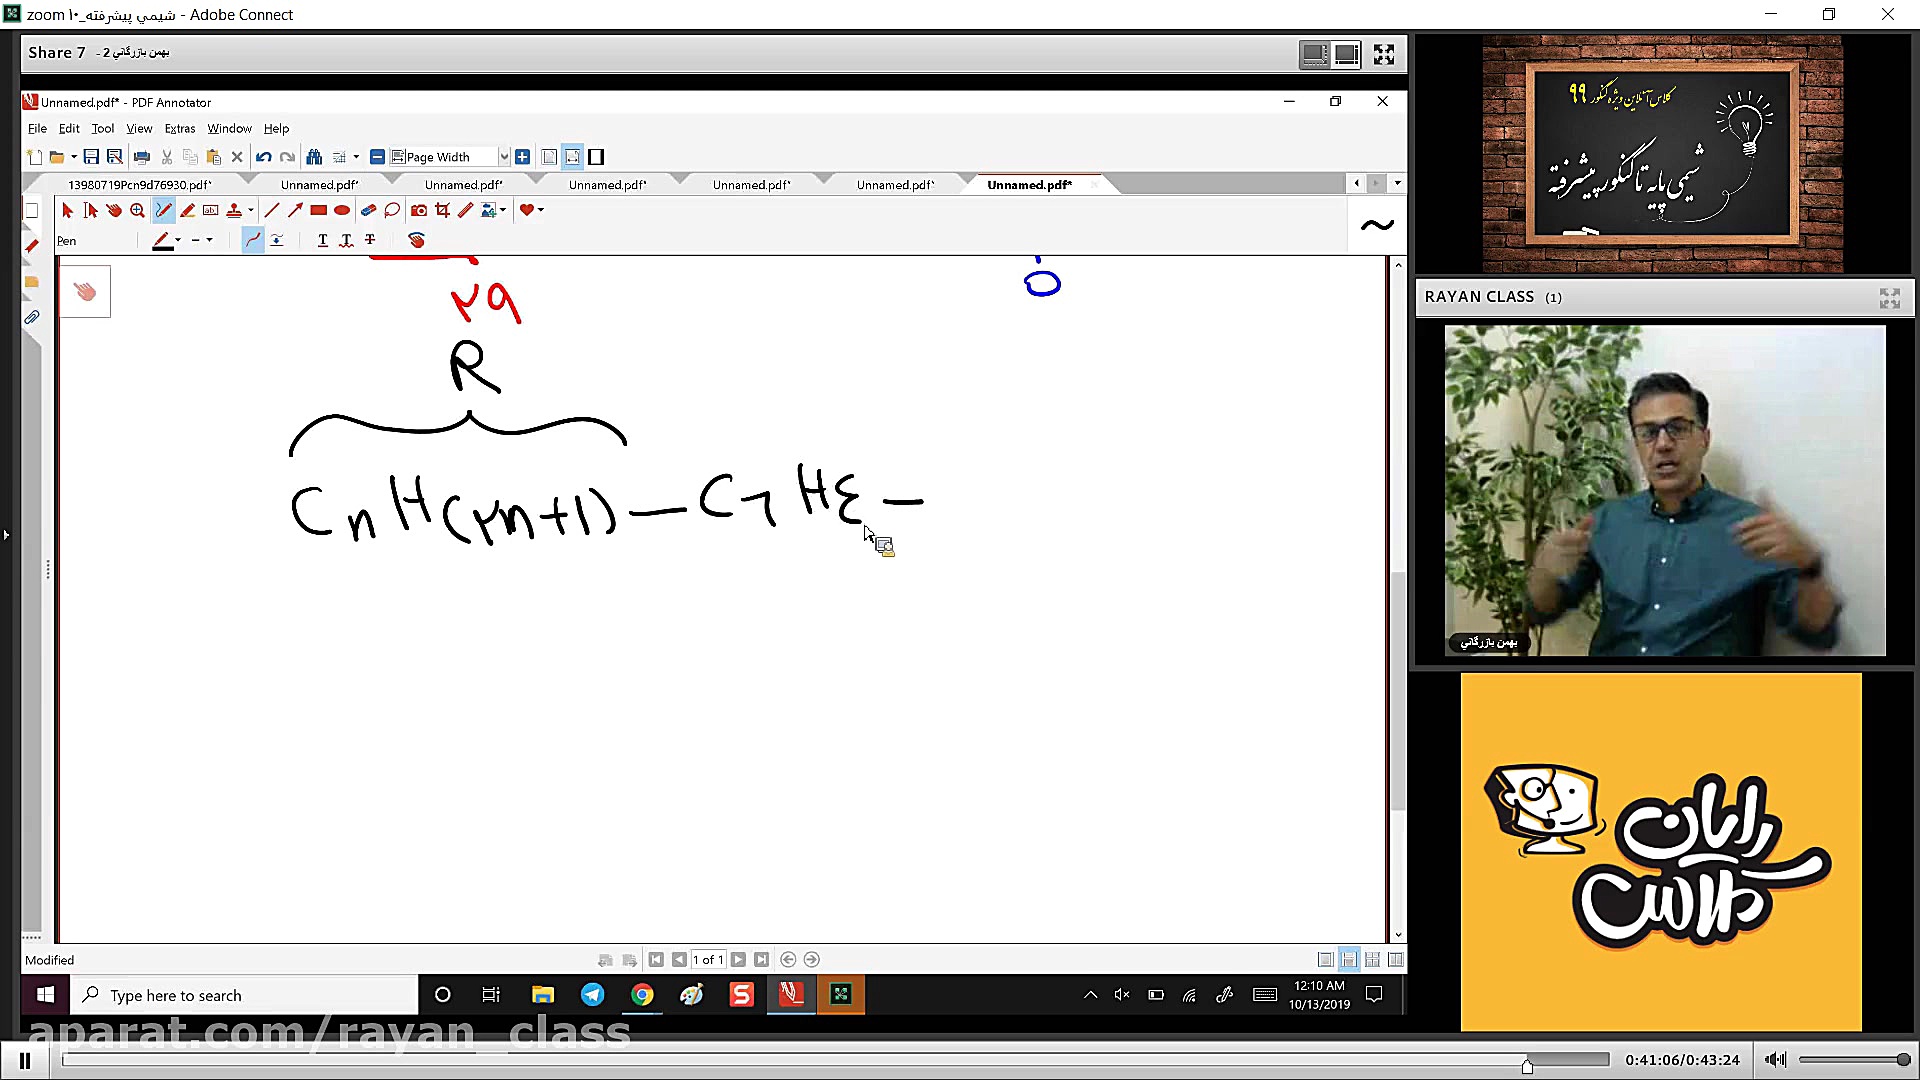
Task: Click the binoculars Find icon
Action: pos(314,157)
